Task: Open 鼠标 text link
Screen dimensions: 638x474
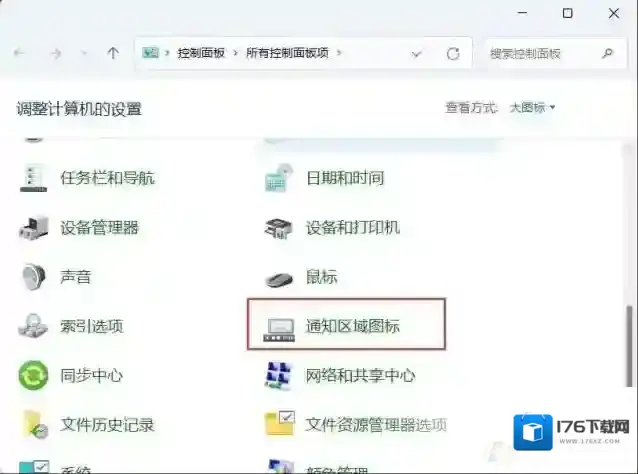Action: click(321, 277)
